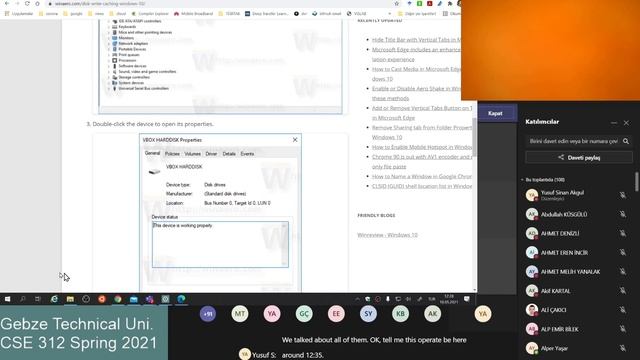Click the Kapat button
Viewport: 640px width, 360px height.
pyautogui.click(x=495, y=113)
